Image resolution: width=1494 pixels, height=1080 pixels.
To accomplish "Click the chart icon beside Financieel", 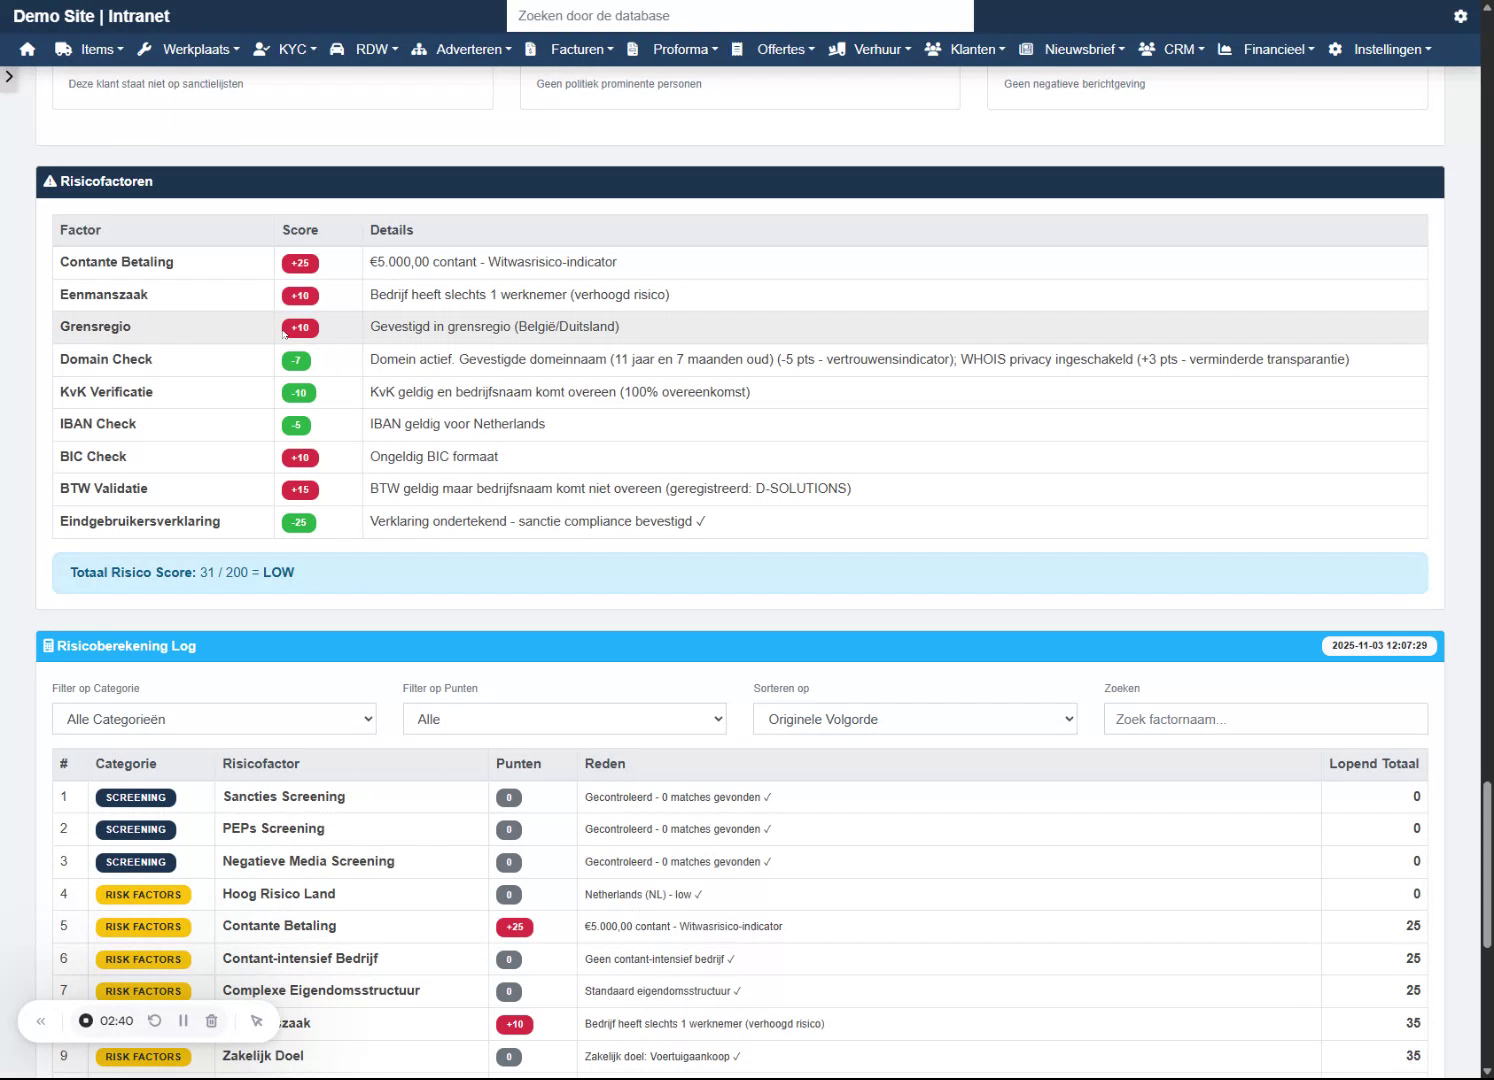I will click(1225, 49).
